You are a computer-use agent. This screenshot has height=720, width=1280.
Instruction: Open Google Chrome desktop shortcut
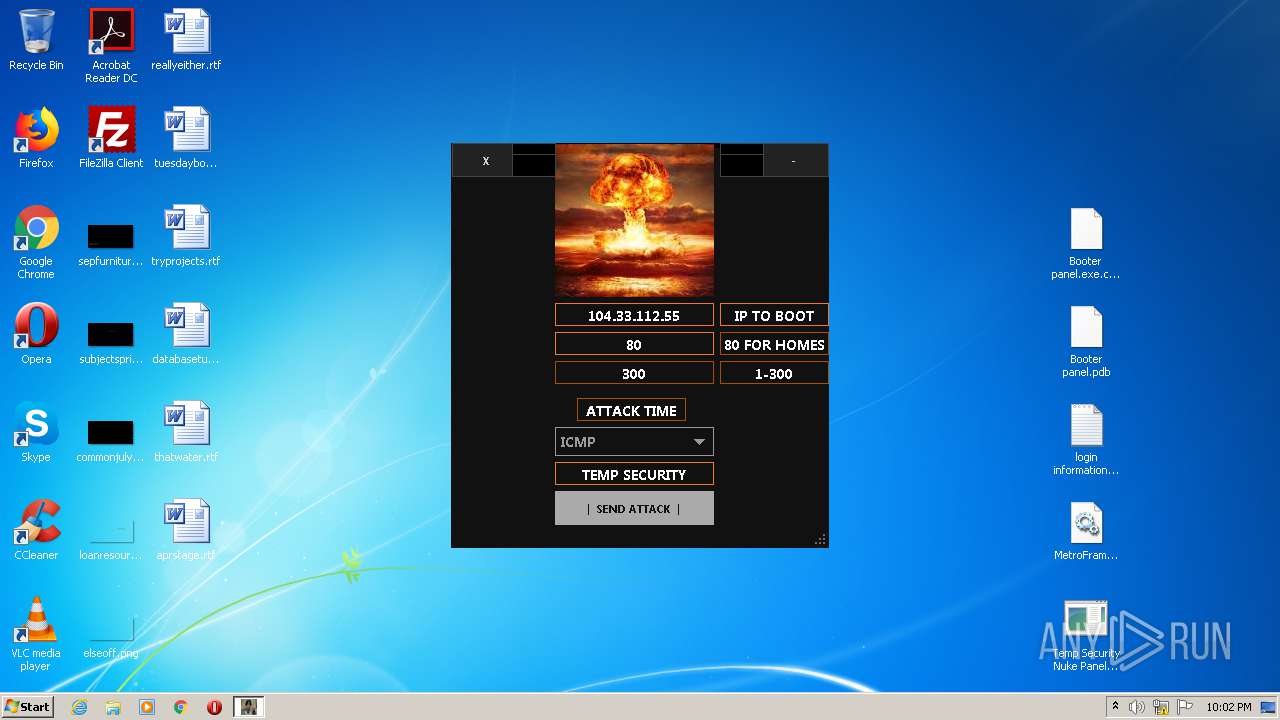pos(36,242)
